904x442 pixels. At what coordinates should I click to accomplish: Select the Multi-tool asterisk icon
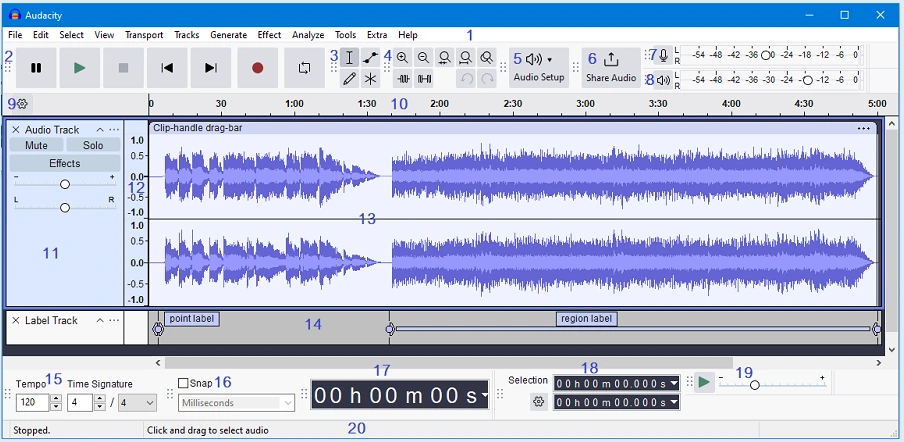[371, 79]
